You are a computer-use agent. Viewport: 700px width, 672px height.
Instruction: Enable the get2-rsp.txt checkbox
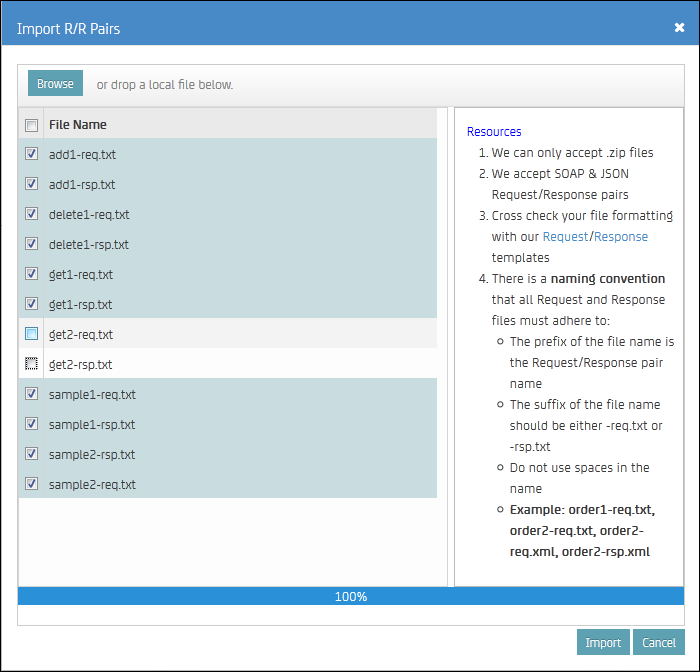click(31, 364)
